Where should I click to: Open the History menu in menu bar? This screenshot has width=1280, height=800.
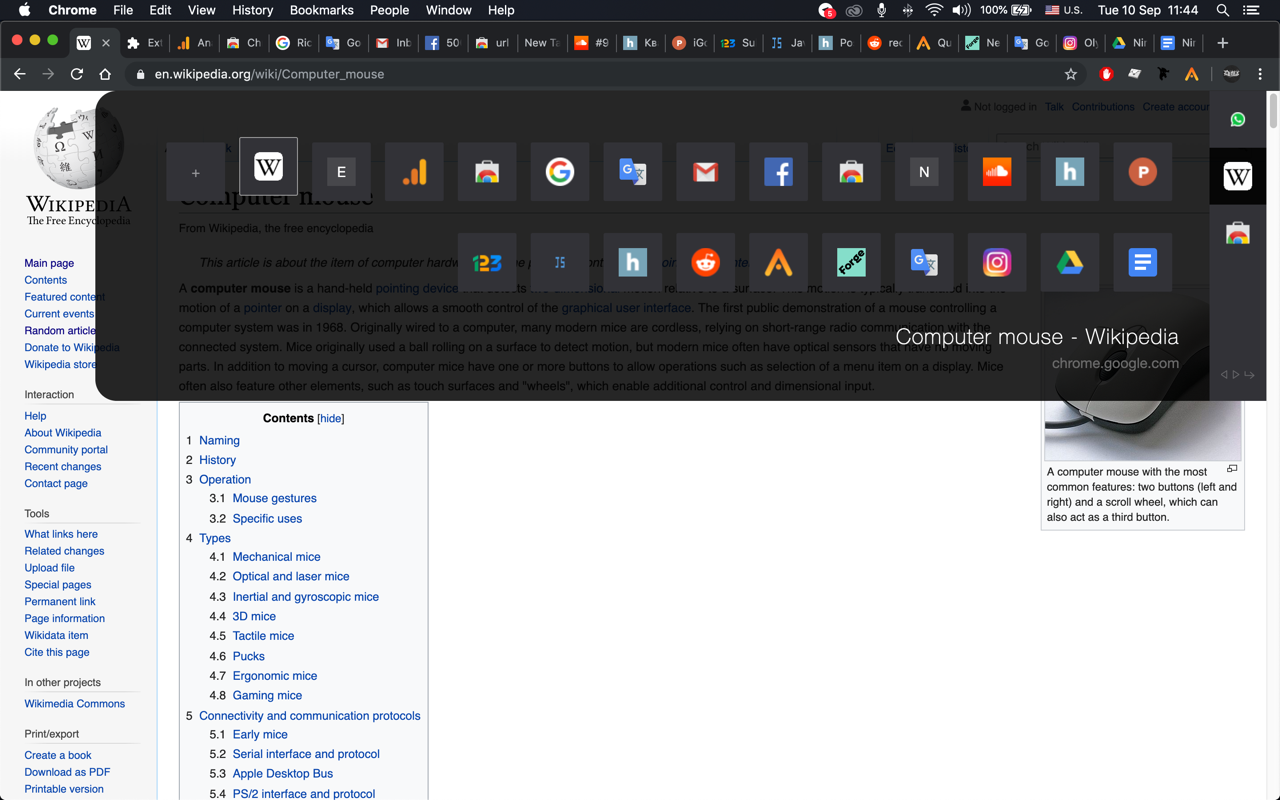point(252,10)
